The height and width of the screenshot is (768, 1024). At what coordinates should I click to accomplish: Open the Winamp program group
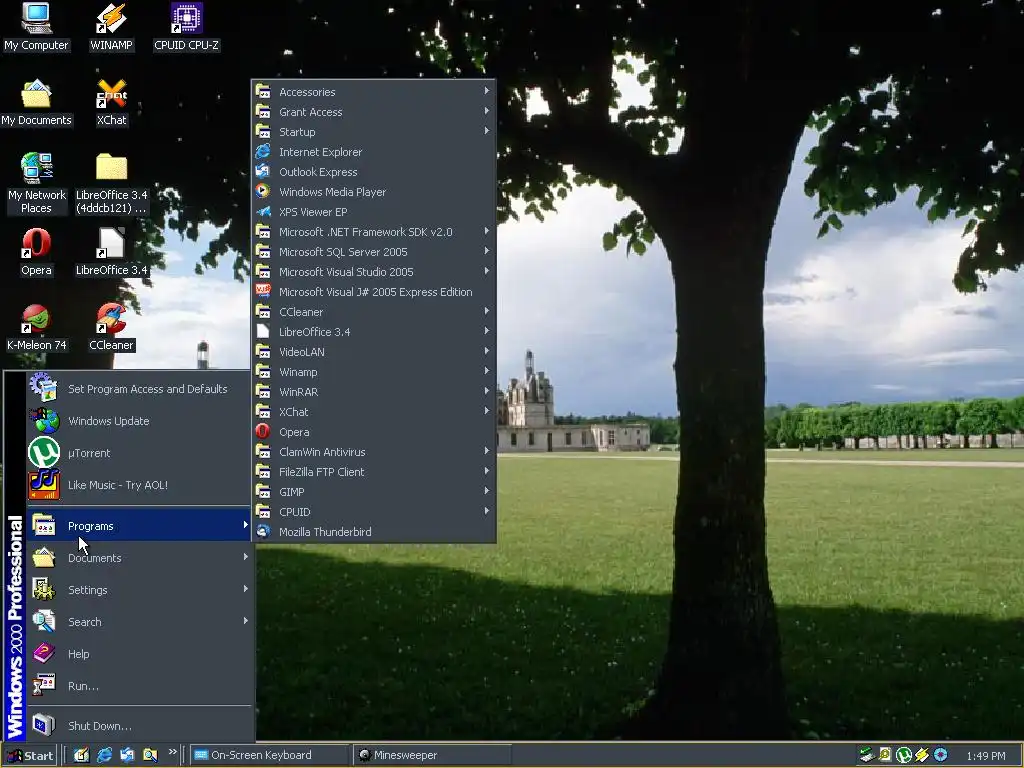click(x=374, y=372)
